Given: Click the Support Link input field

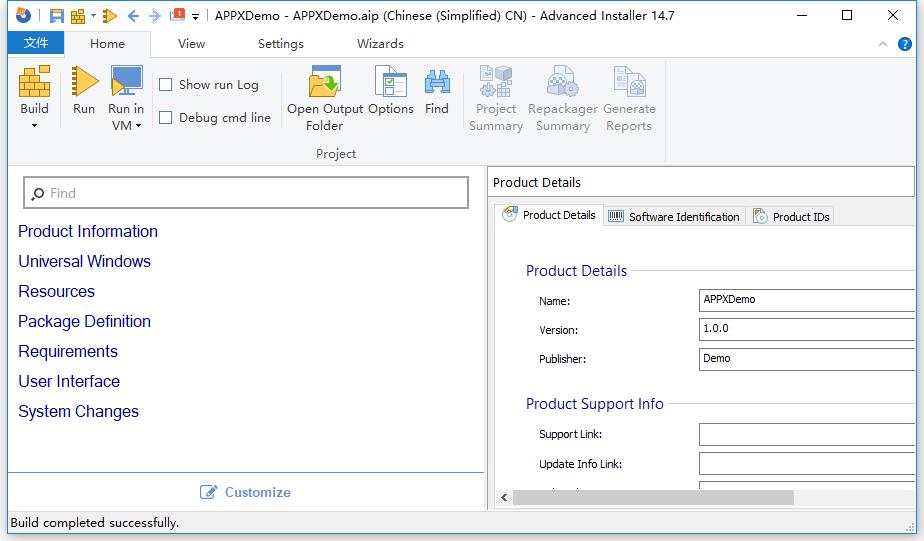Looking at the screenshot, I should [x=807, y=434].
